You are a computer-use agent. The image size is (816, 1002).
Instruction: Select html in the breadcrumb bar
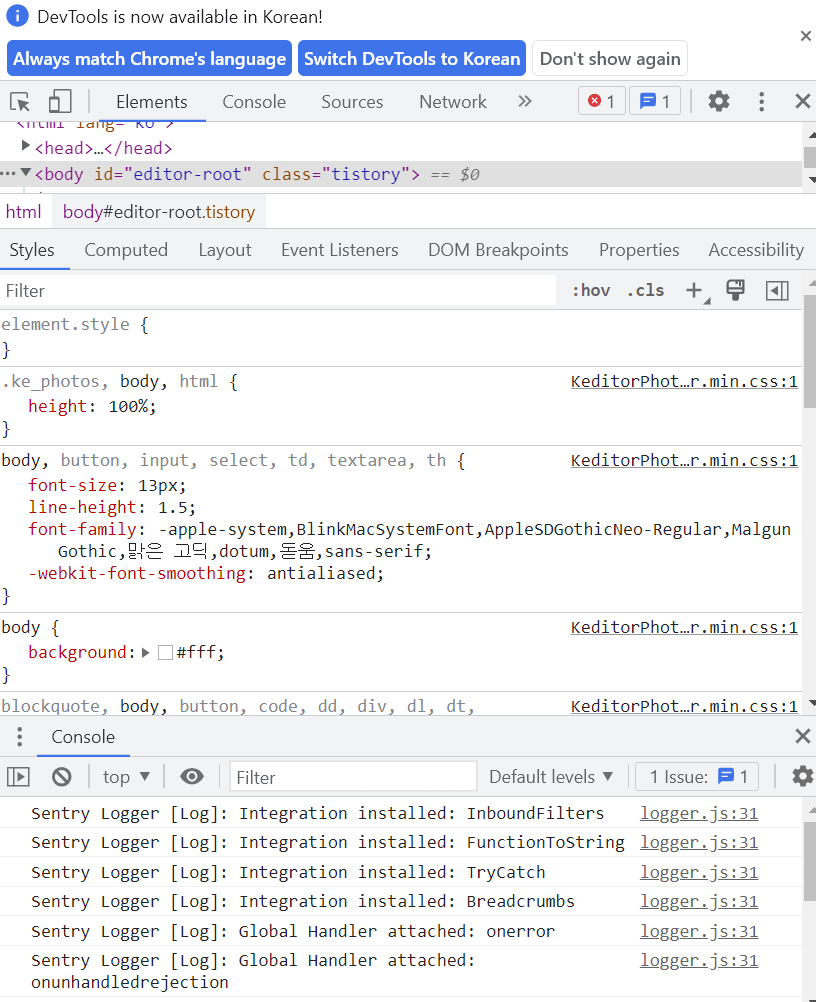point(24,212)
